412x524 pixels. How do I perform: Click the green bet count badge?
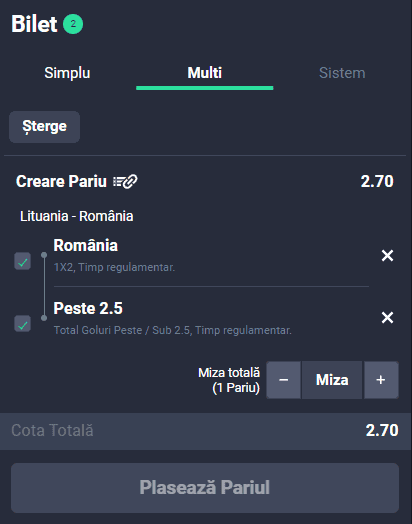pyautogui.click(x=73, y=24)
